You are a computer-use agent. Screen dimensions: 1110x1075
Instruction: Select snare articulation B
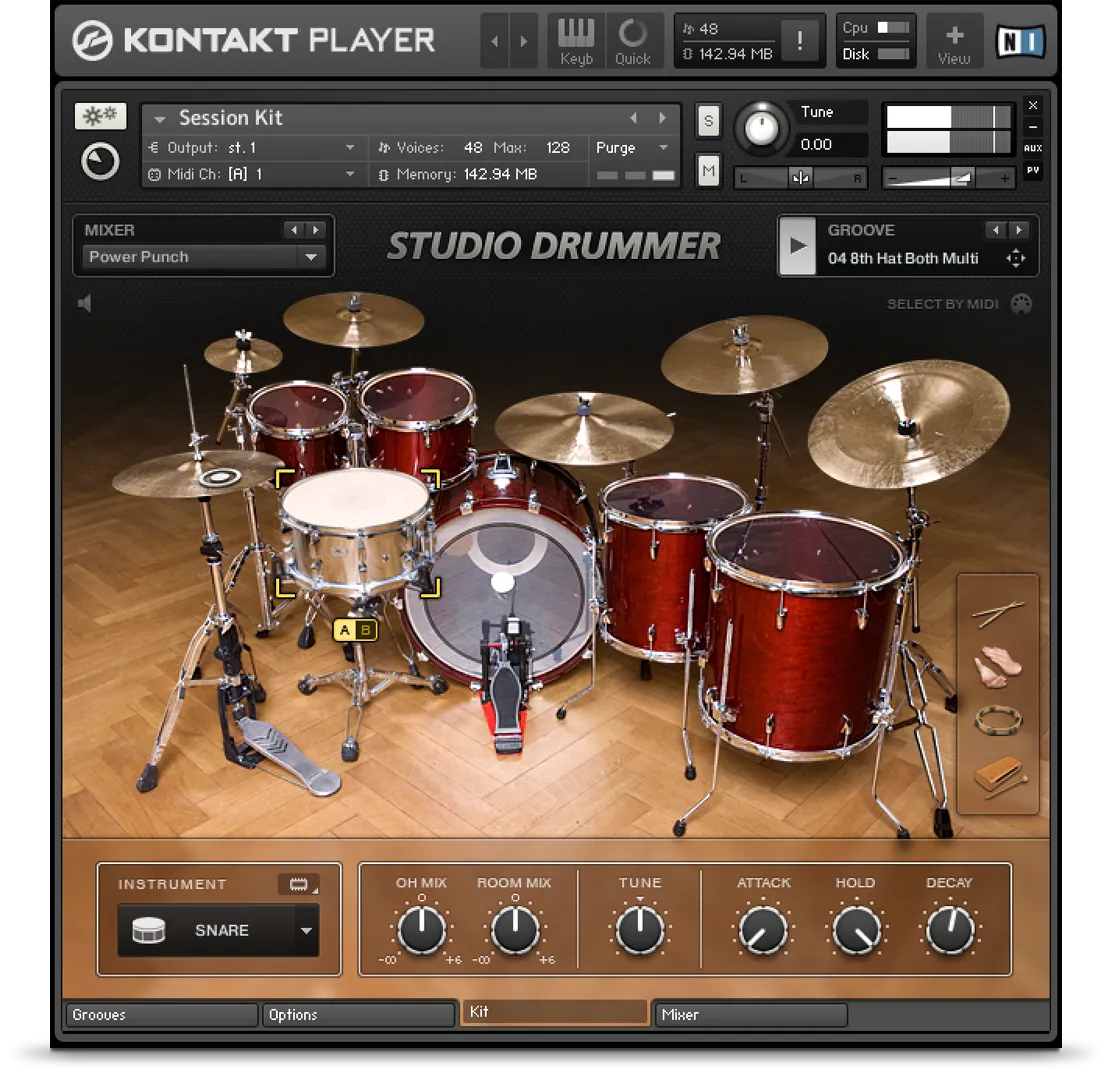coord(366,630)
